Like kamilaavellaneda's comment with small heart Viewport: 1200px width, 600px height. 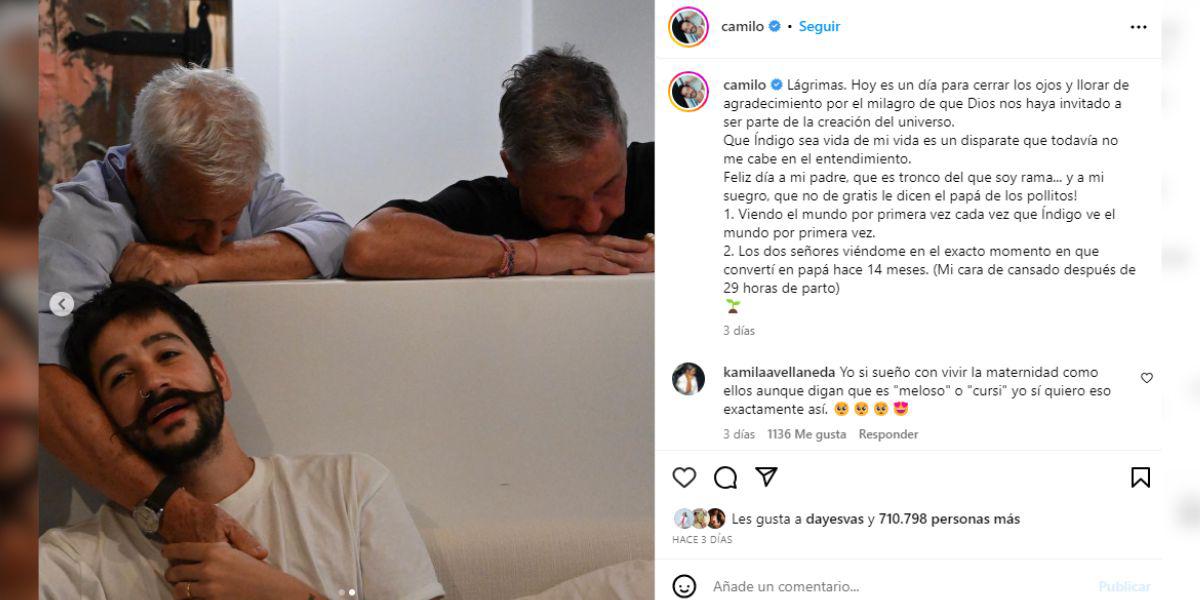[x=1146, y=378]
